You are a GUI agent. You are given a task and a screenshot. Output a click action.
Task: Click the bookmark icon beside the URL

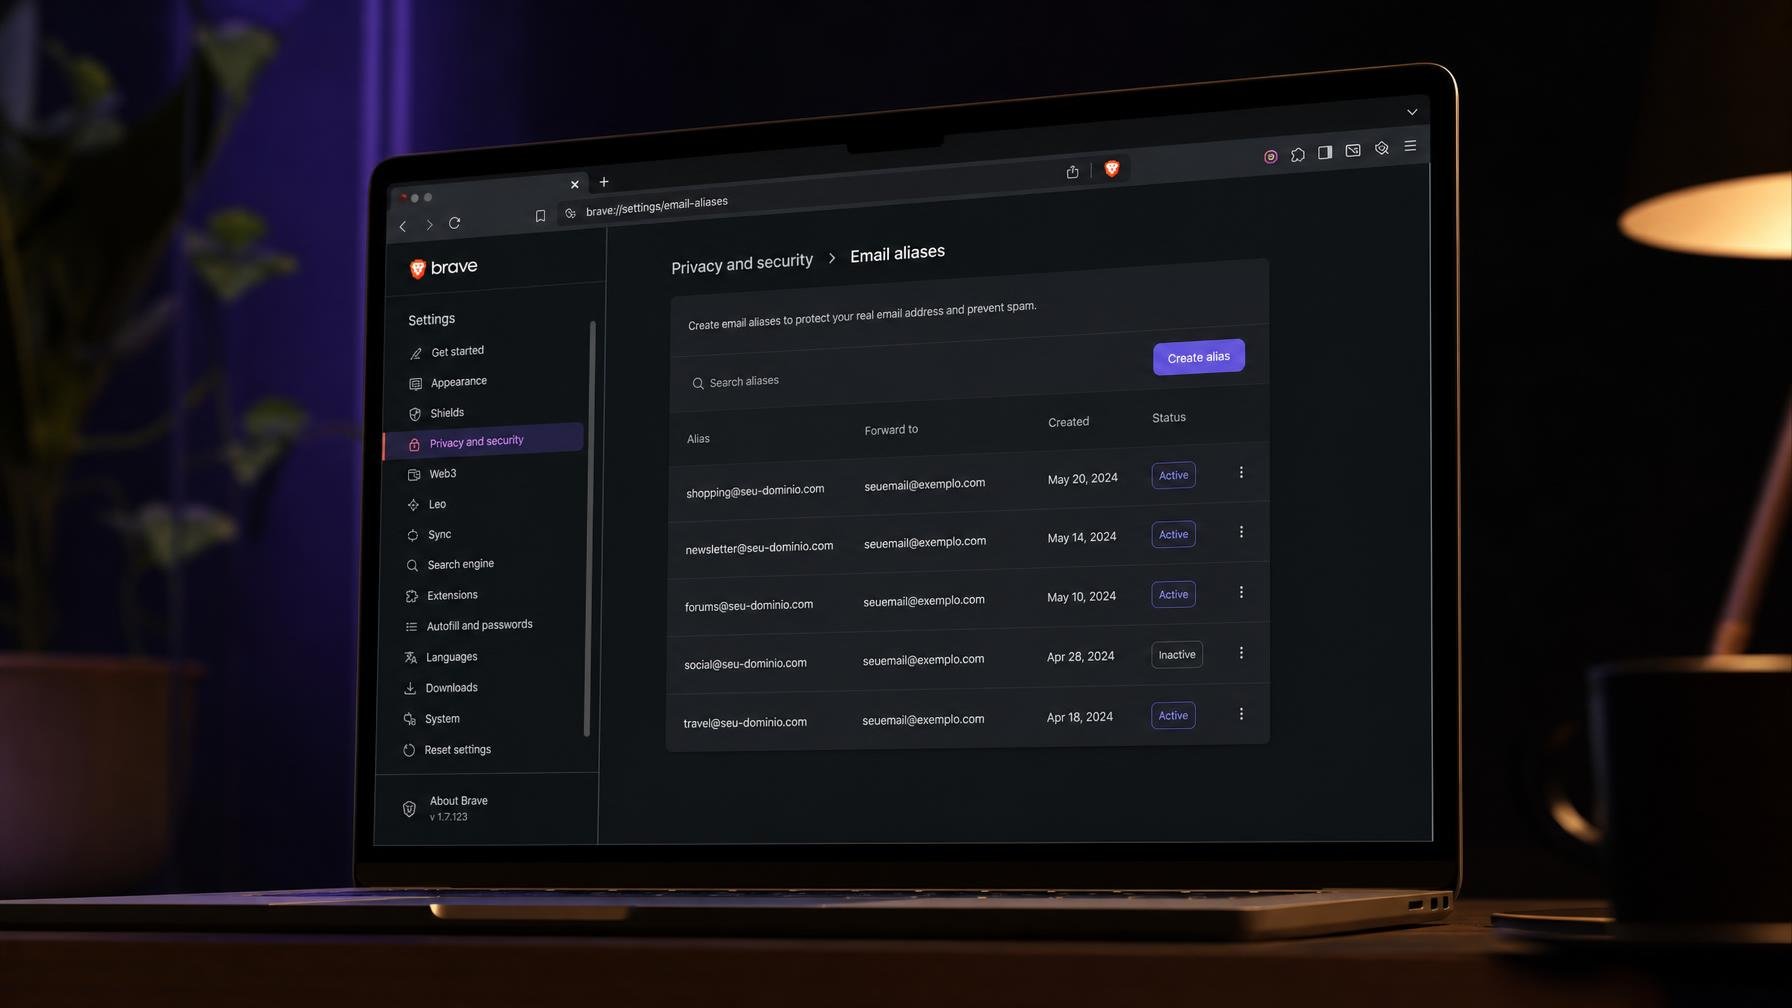pos(540,216)
